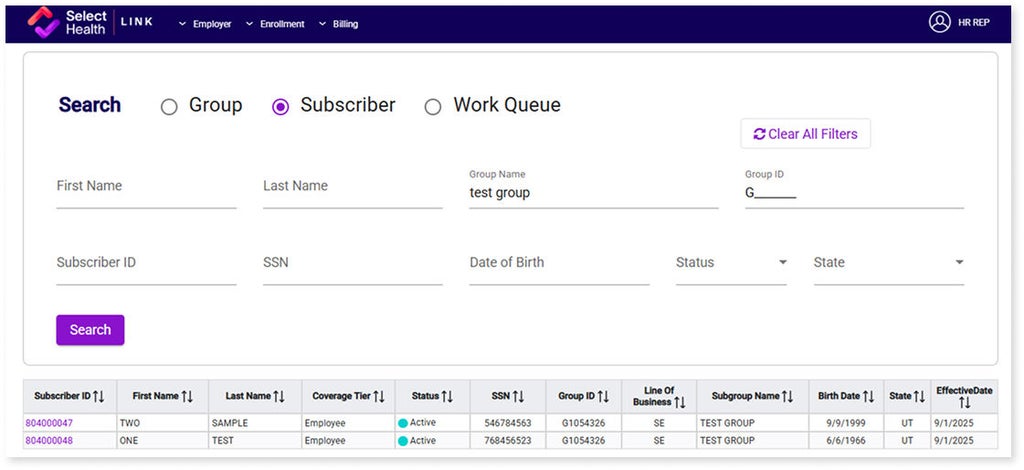1024x470 pixels.
Task: Sort table by Last Name arrows
Action: (x=279, y=396)
